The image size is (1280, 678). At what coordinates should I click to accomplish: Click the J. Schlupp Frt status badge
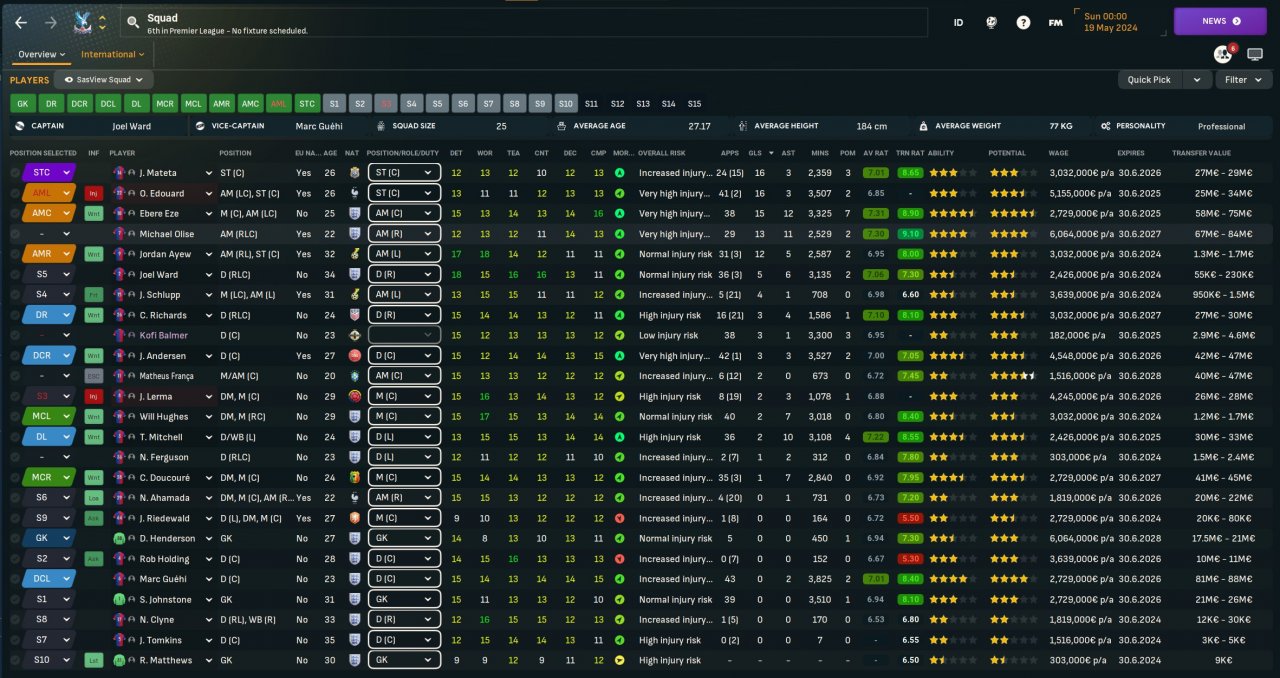(94, 295)
